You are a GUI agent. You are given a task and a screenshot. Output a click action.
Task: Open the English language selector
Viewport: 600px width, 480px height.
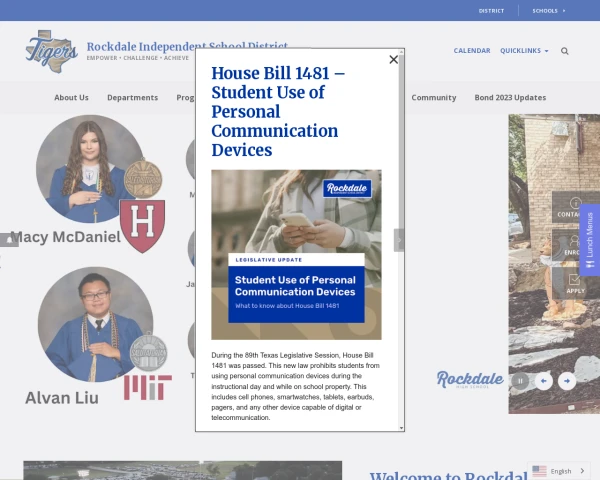559,471
